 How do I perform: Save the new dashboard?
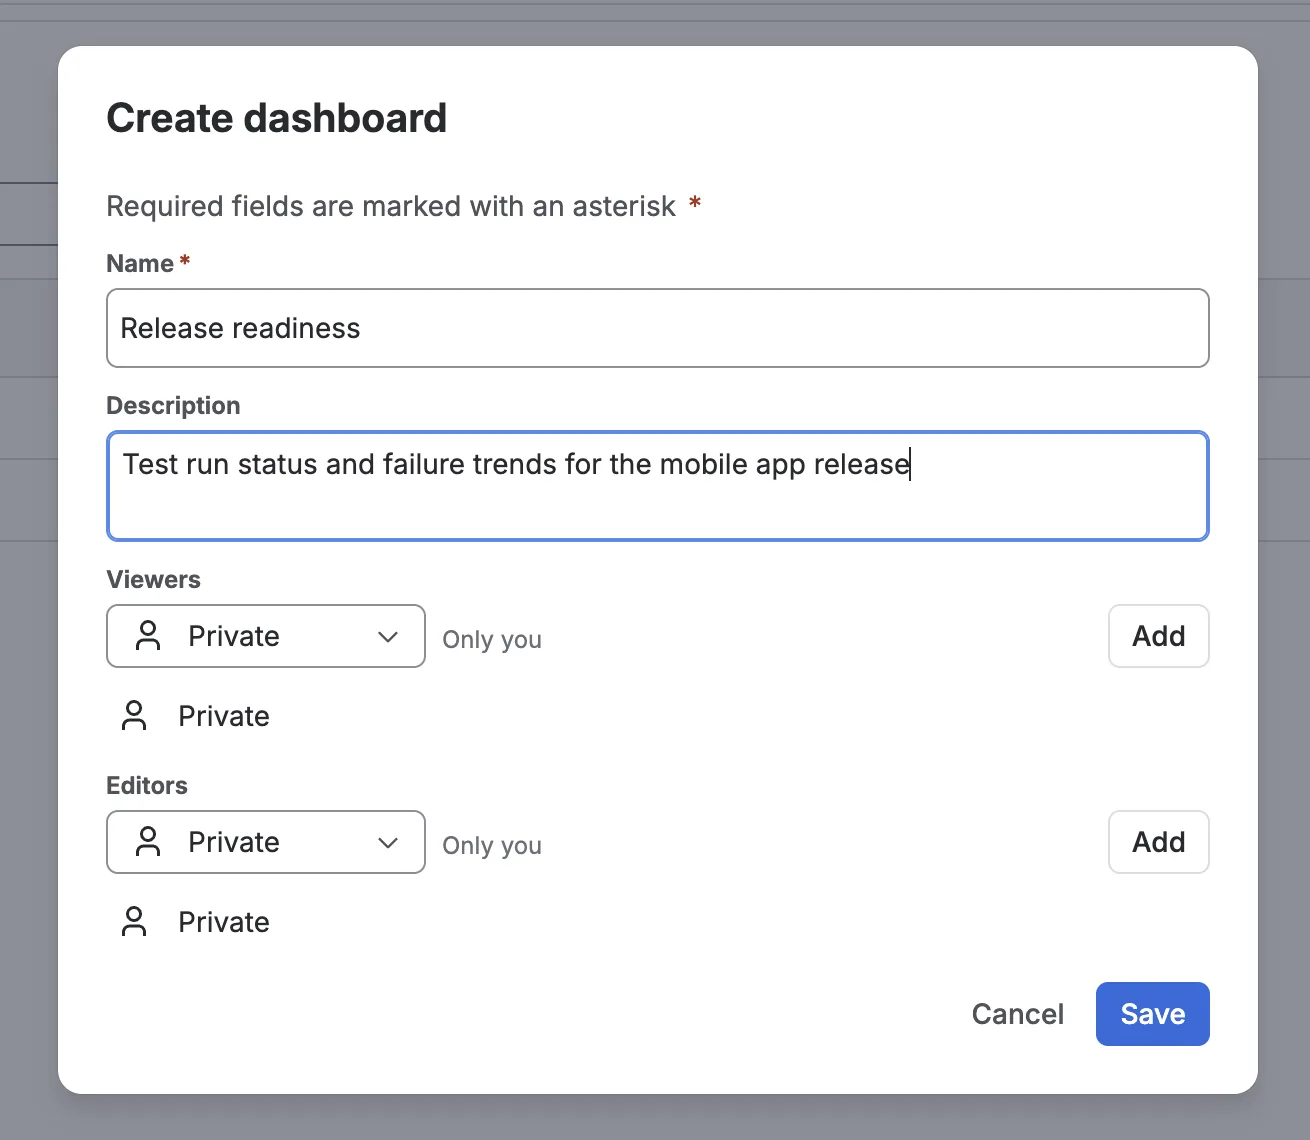(x=1152, y=1014)
